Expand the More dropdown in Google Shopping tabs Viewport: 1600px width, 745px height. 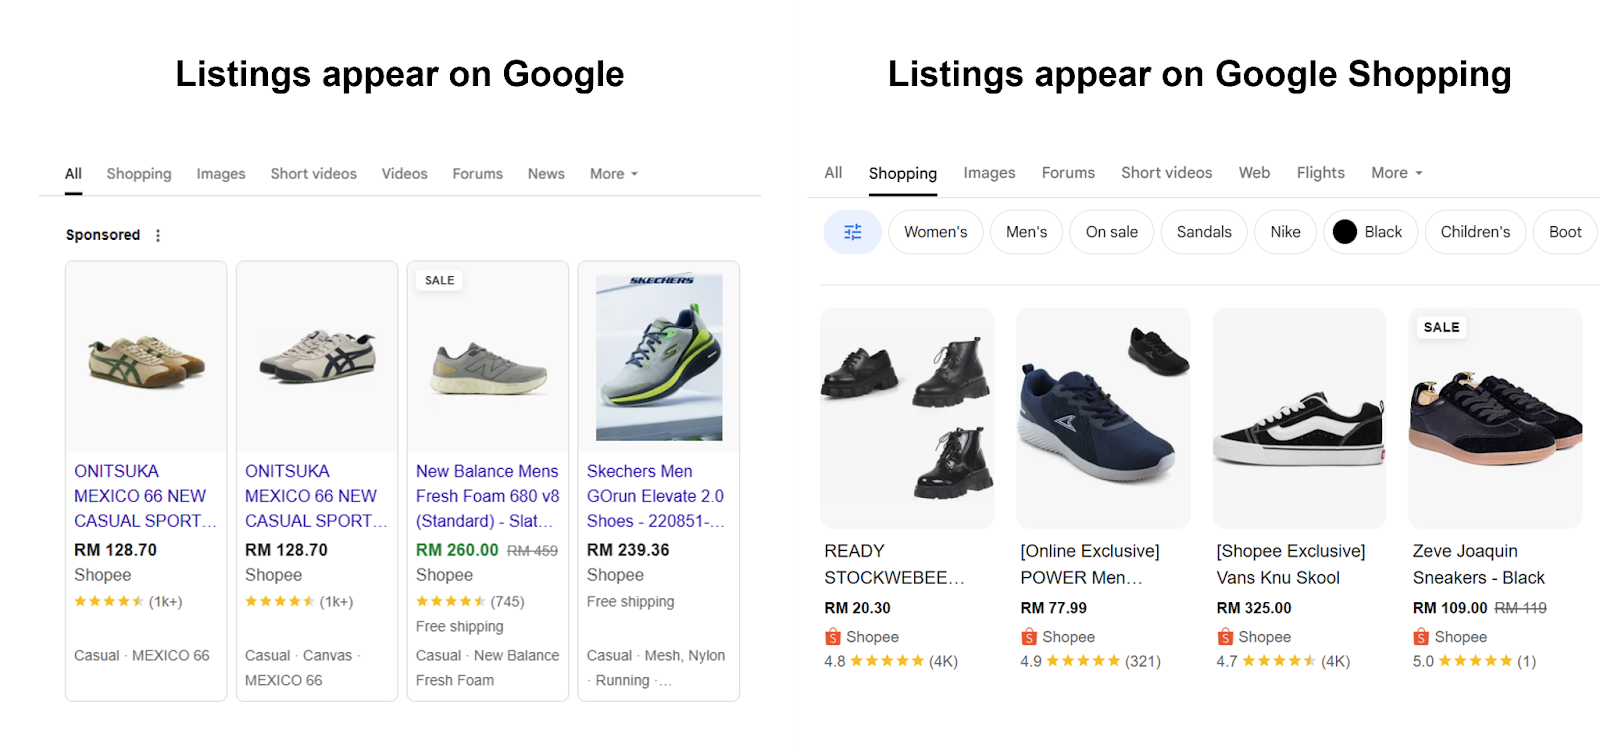(x=1396, y=172)
